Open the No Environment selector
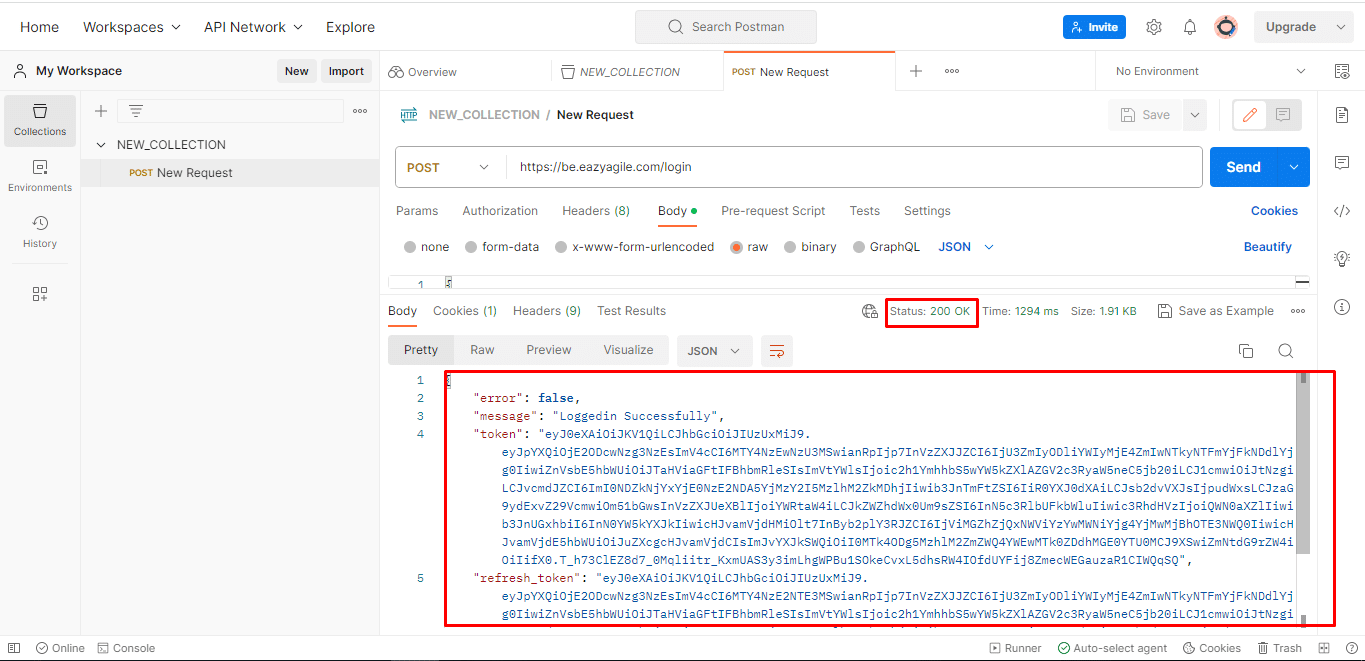Image resolution: width=1365 pixels, height=661 pixels. (1210, 71)
